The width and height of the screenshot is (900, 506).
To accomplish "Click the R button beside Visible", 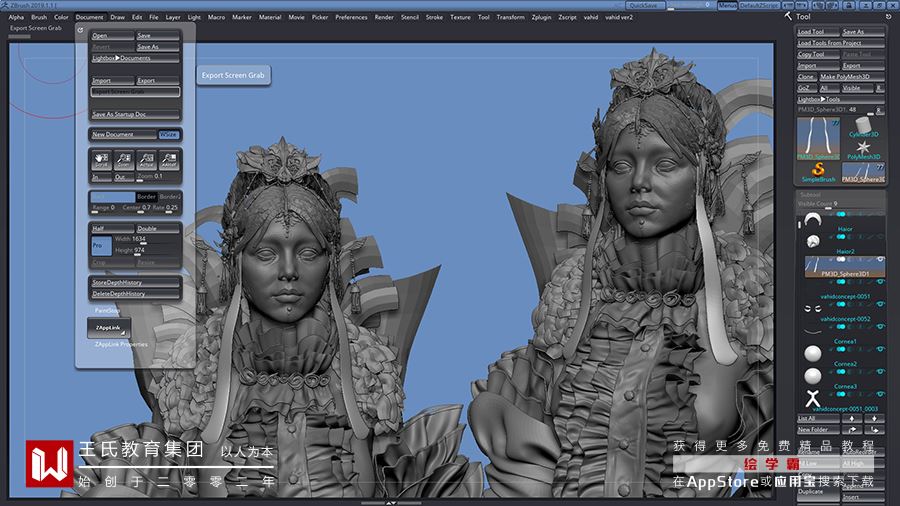I will (879, 88).
